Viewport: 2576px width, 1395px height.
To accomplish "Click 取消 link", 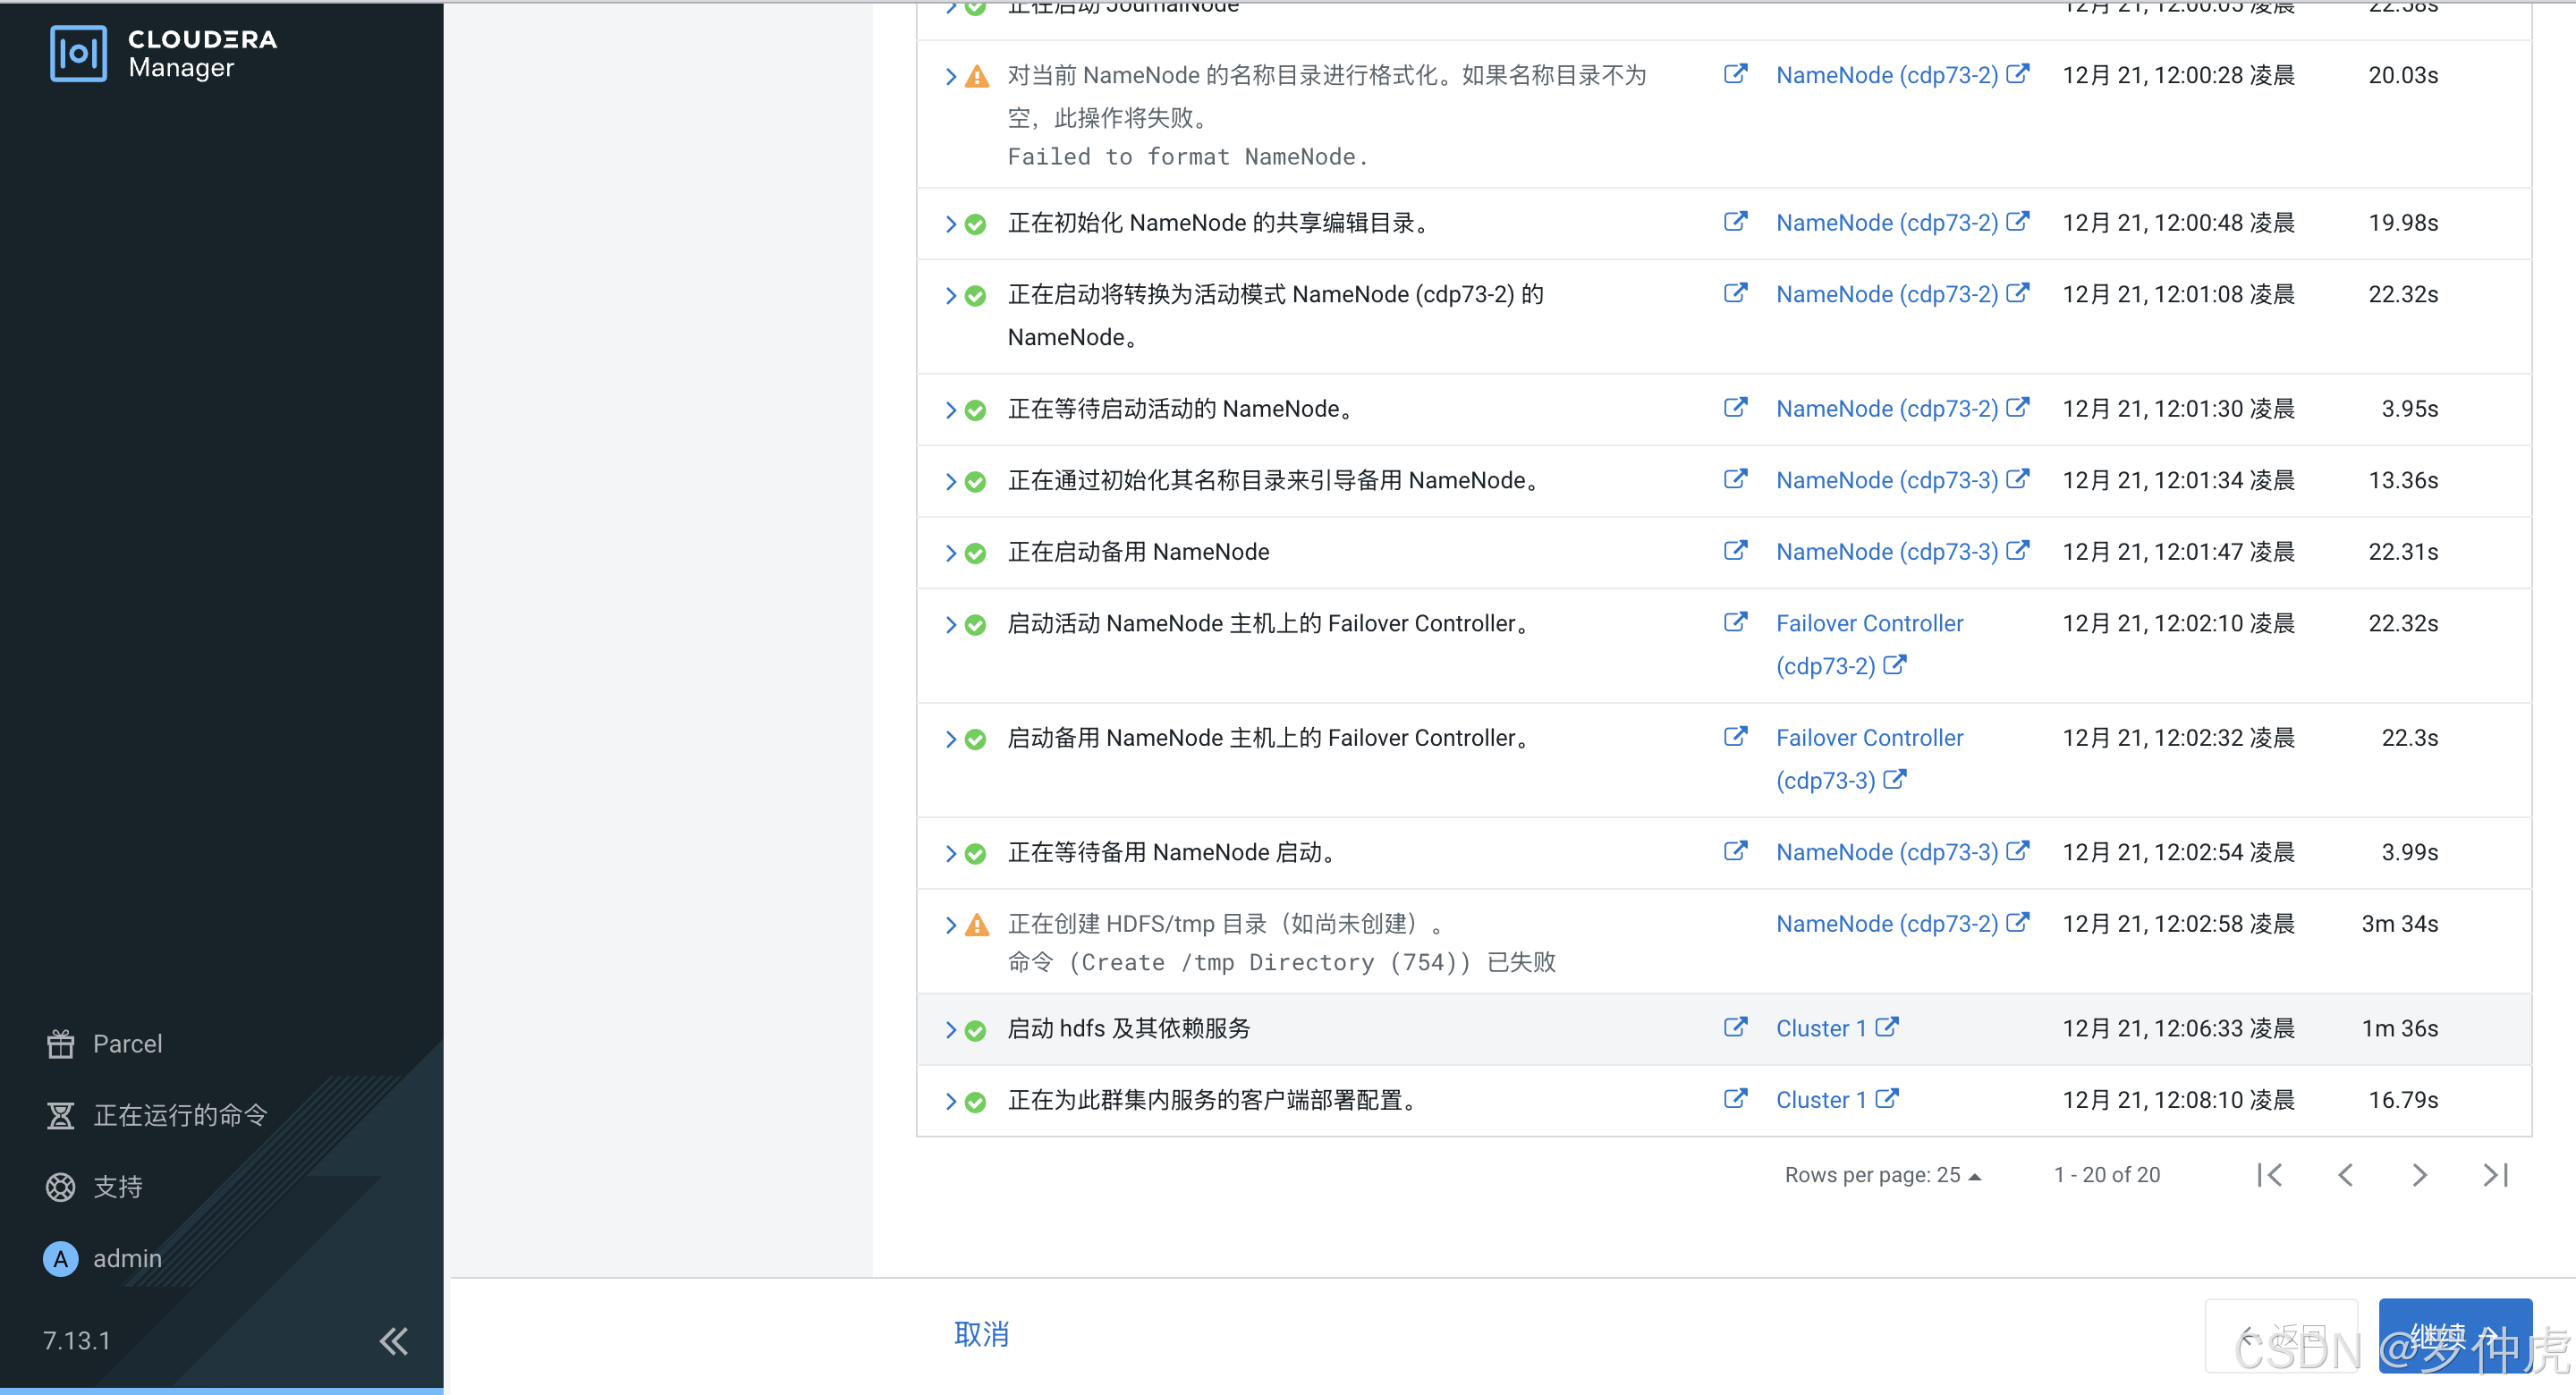I will click(x=980, y=1334).
